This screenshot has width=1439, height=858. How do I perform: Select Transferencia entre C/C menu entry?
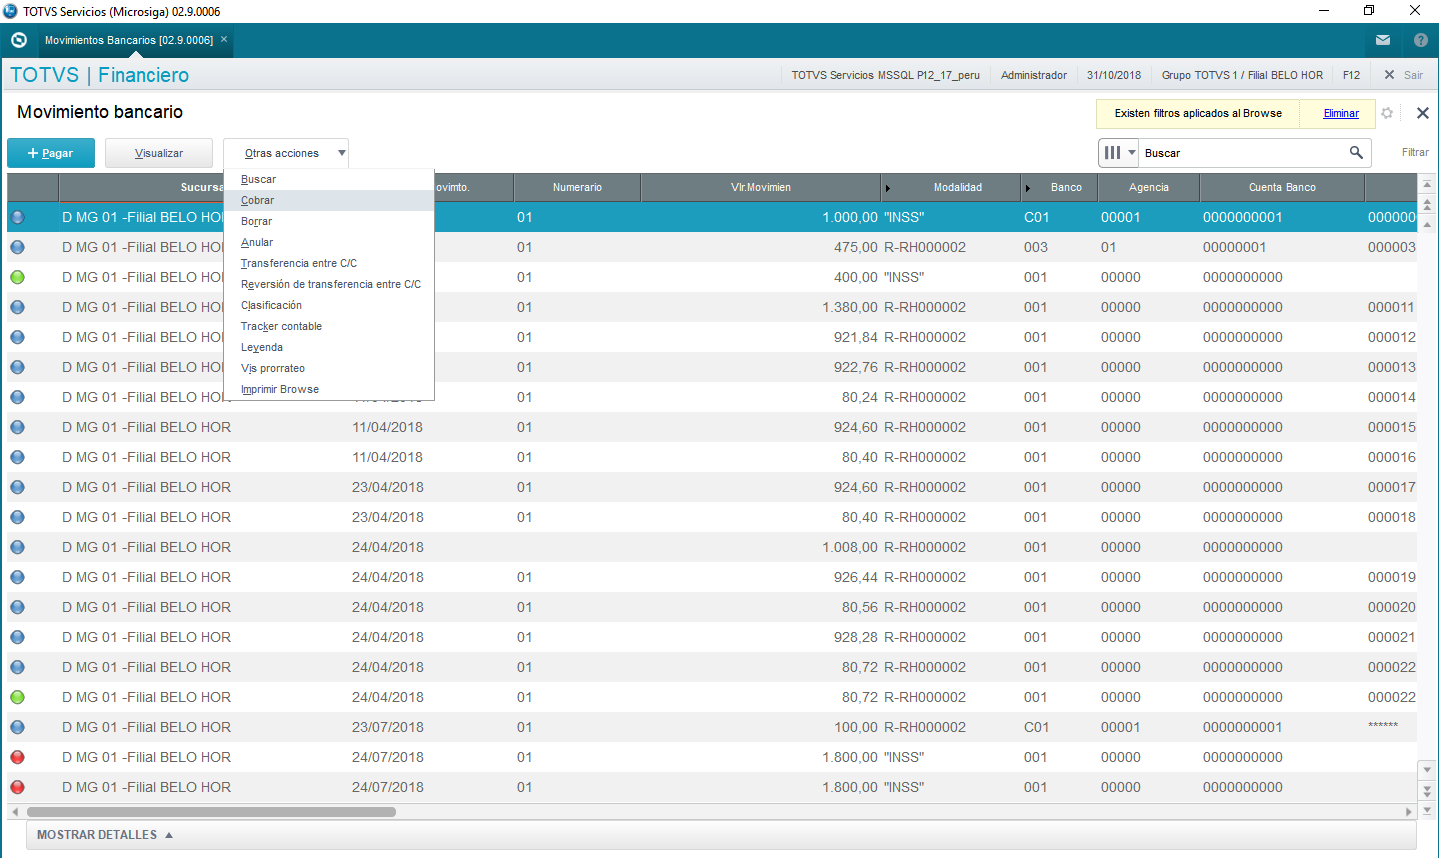point(329,263)
